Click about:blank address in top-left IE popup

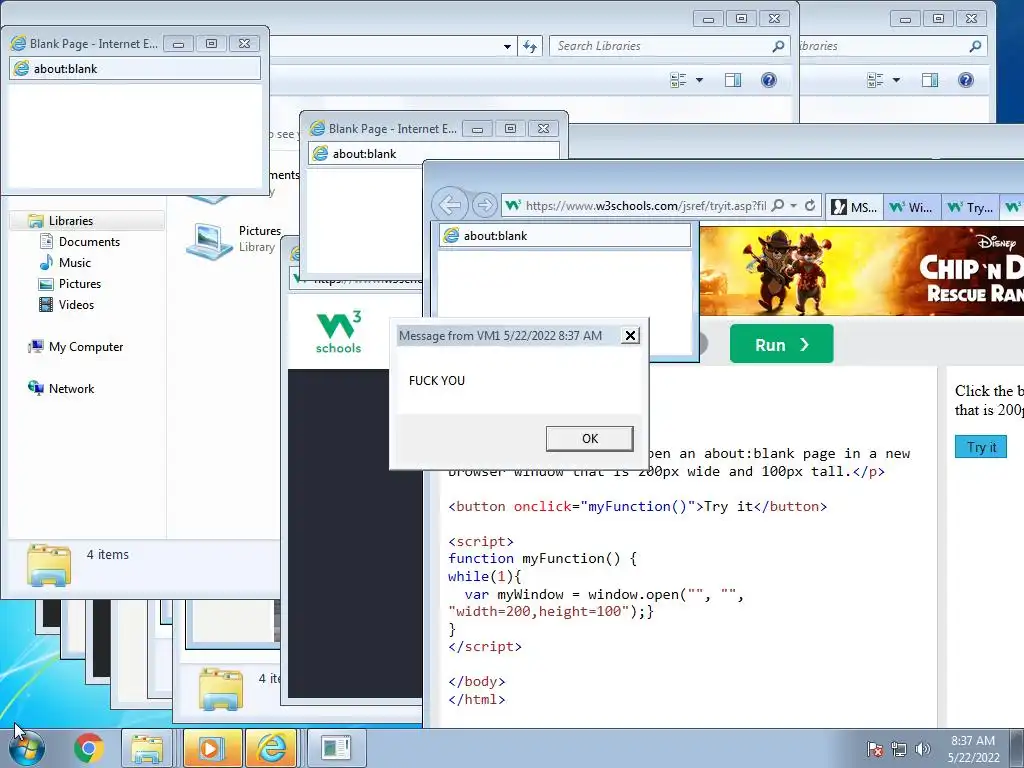tap(135, 69)
